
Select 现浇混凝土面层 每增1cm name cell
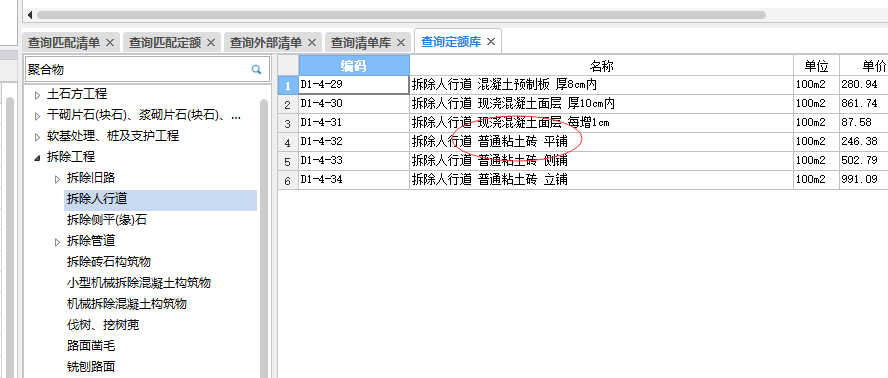(x=601, y=122)
